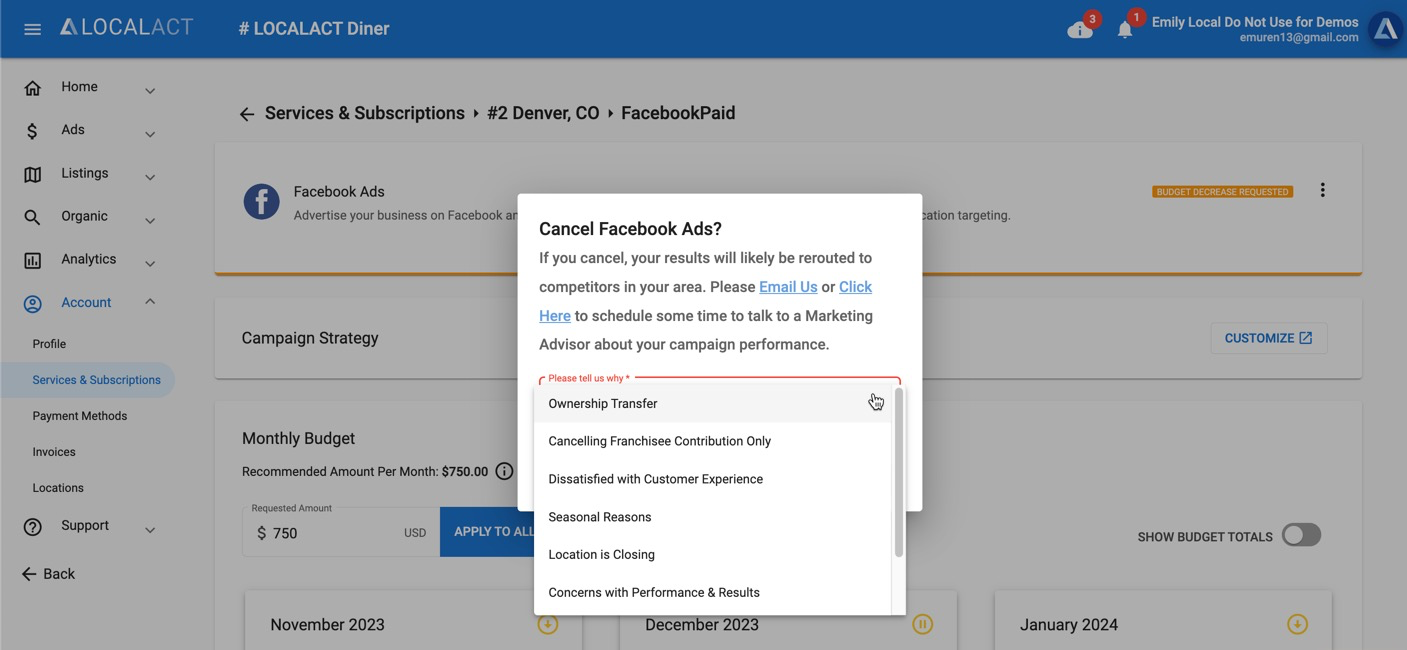The width and height of the screenshot is (1407, 650).
Task: Choose Dissatisfied with Customer Experience
Action: click(x=712, y=479)
